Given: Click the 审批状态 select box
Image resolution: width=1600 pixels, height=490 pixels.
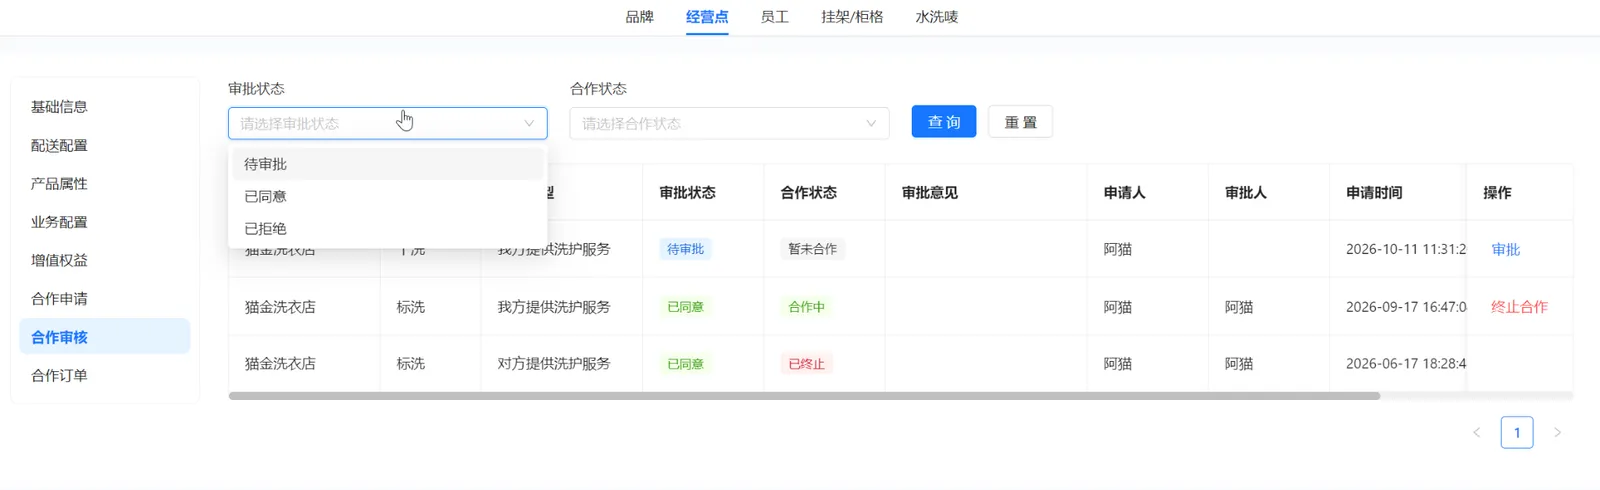Looking at the screenshot, I should pyautogui.click(x=387, y=123).
